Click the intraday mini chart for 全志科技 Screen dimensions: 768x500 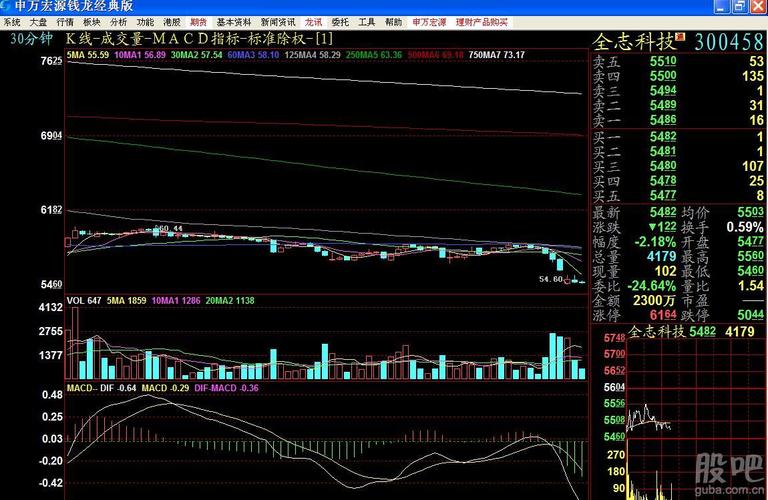(696, 420)
